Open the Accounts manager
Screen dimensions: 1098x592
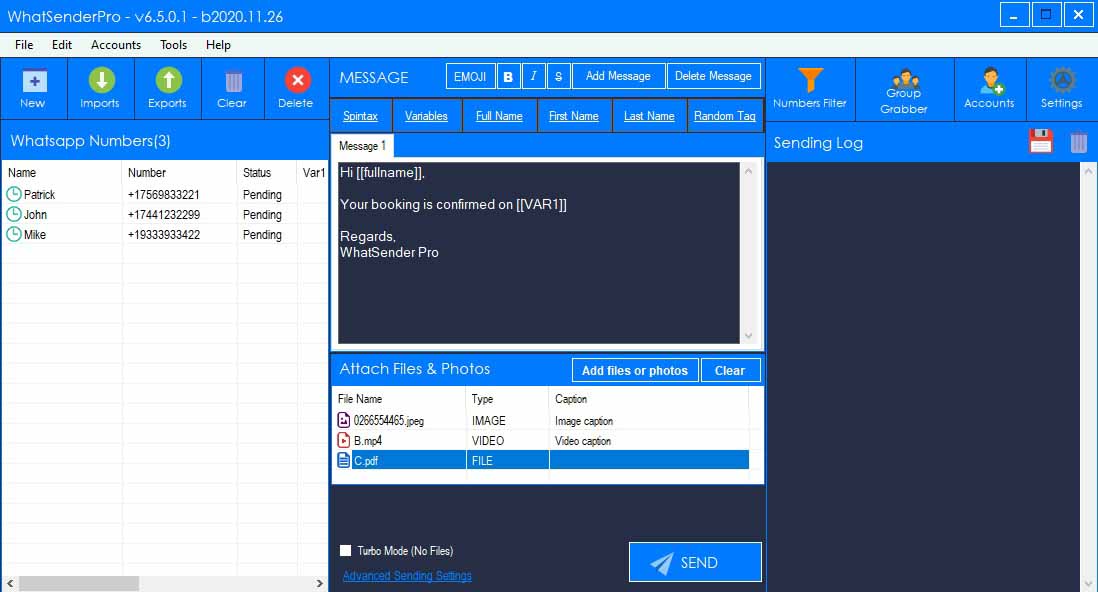[x=989, y=88]
